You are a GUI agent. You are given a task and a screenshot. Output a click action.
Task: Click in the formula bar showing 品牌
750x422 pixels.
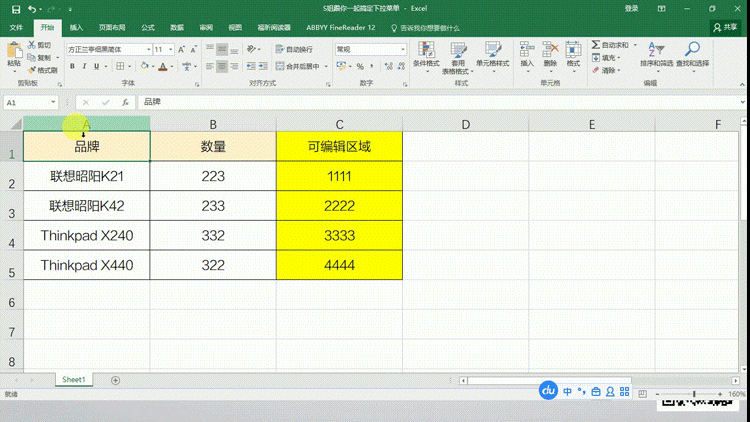point(438,102)
